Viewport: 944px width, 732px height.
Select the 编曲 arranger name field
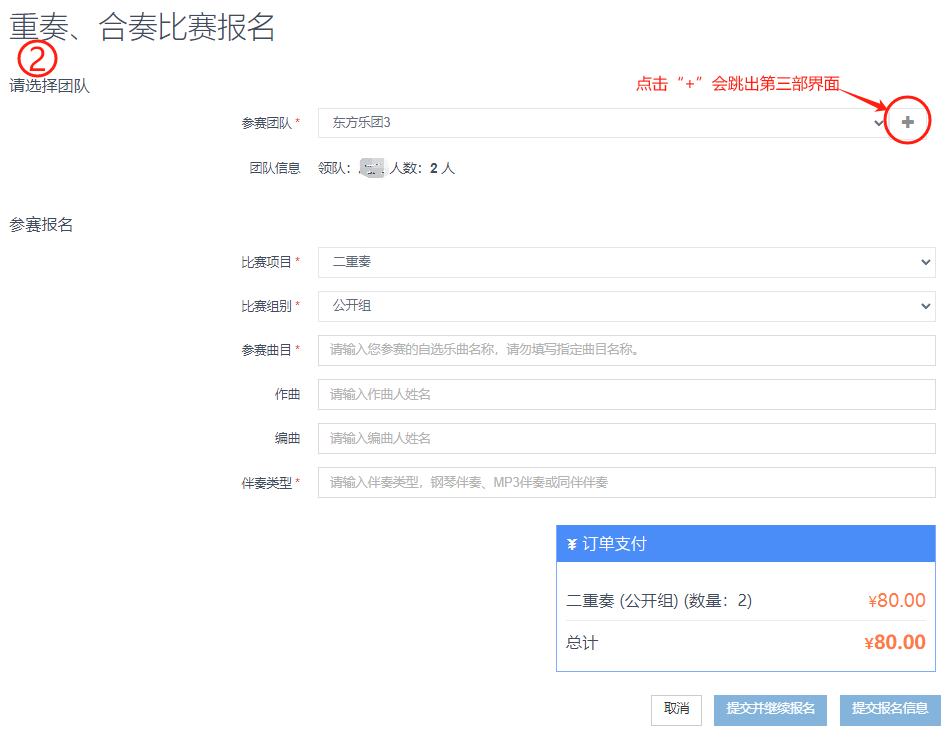[x=626, y=438]
